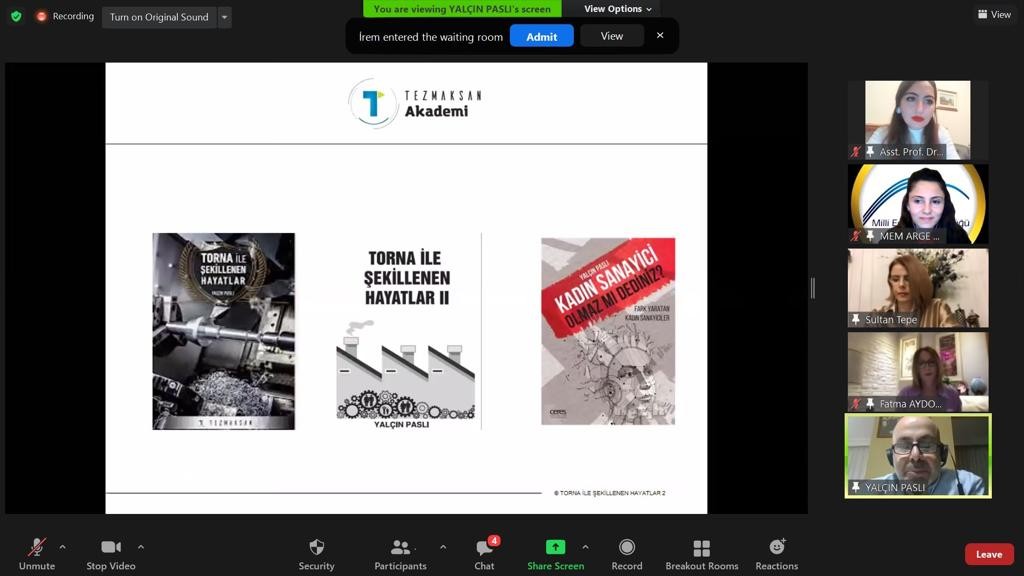Screen dimensions: 1024x576
Task: Select the MEM ARGE participant video
Action: (x=918, y=204)
